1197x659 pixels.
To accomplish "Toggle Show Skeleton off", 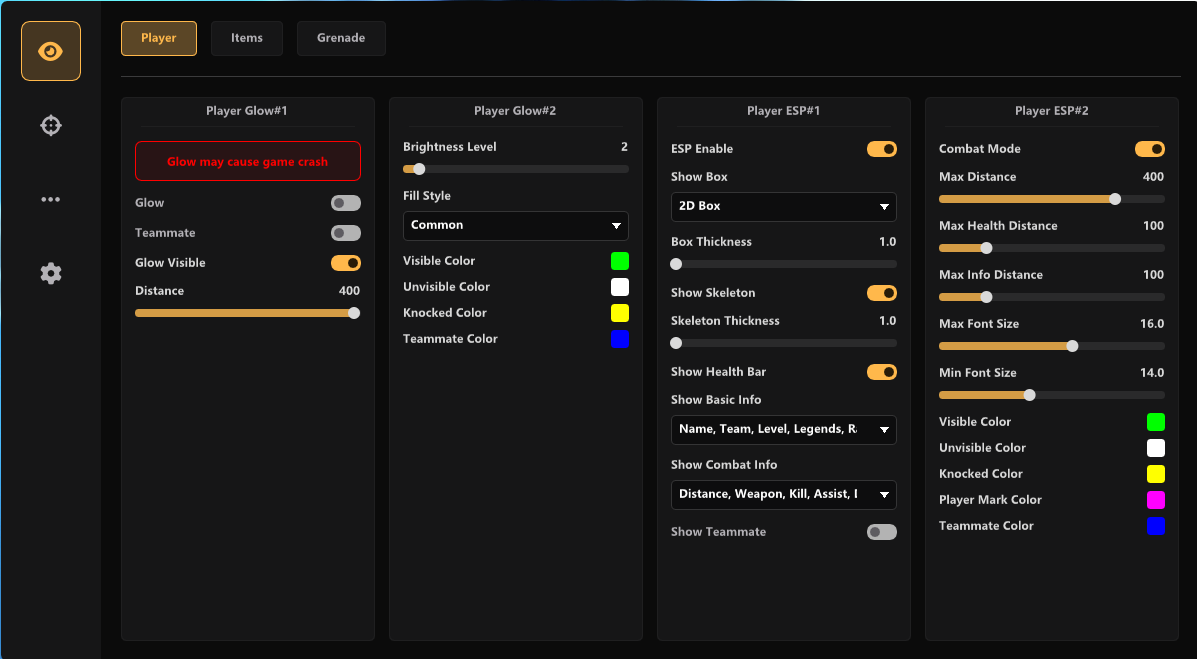I will [x=882, y=293].
